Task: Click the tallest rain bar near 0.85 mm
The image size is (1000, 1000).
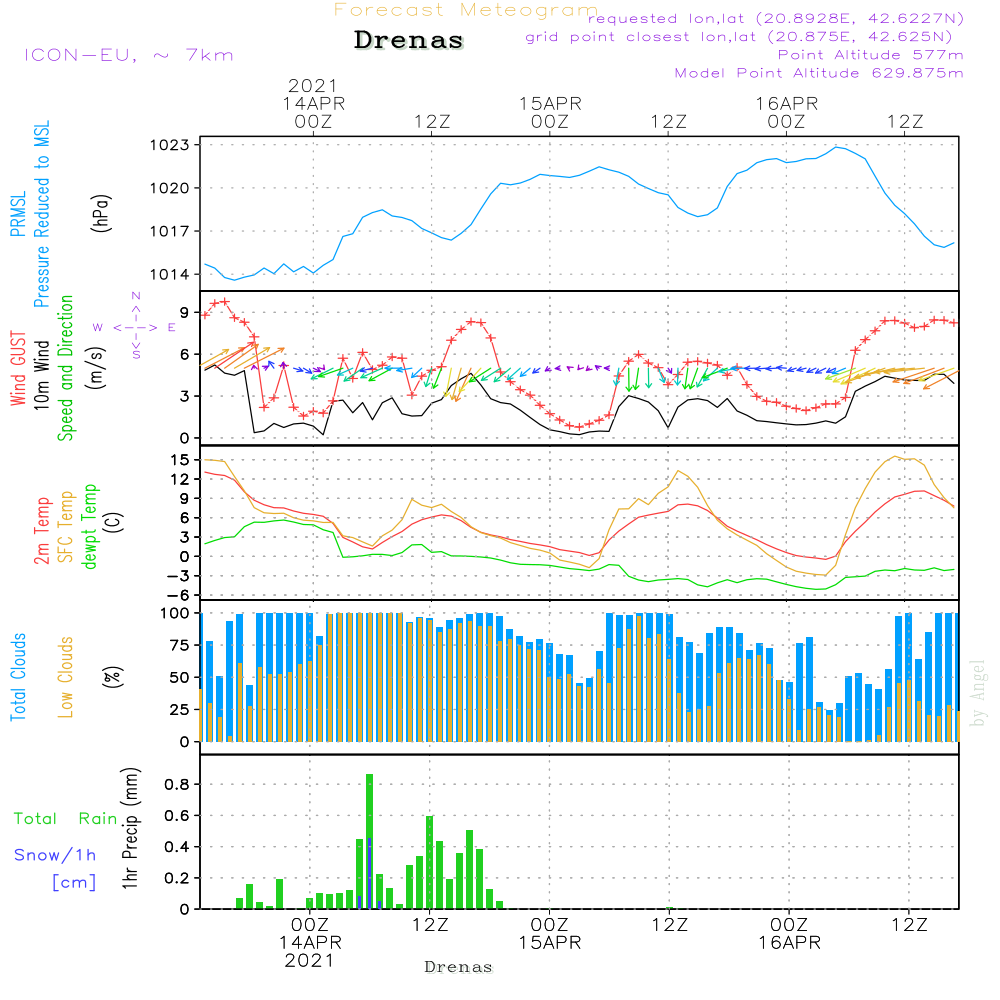Action: point(369,841)
